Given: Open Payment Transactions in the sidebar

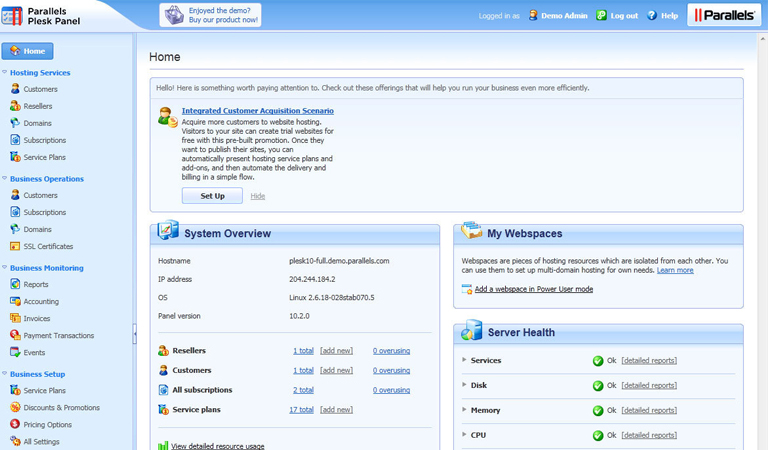Looking at the screenshot, I should tap(59, 335).
